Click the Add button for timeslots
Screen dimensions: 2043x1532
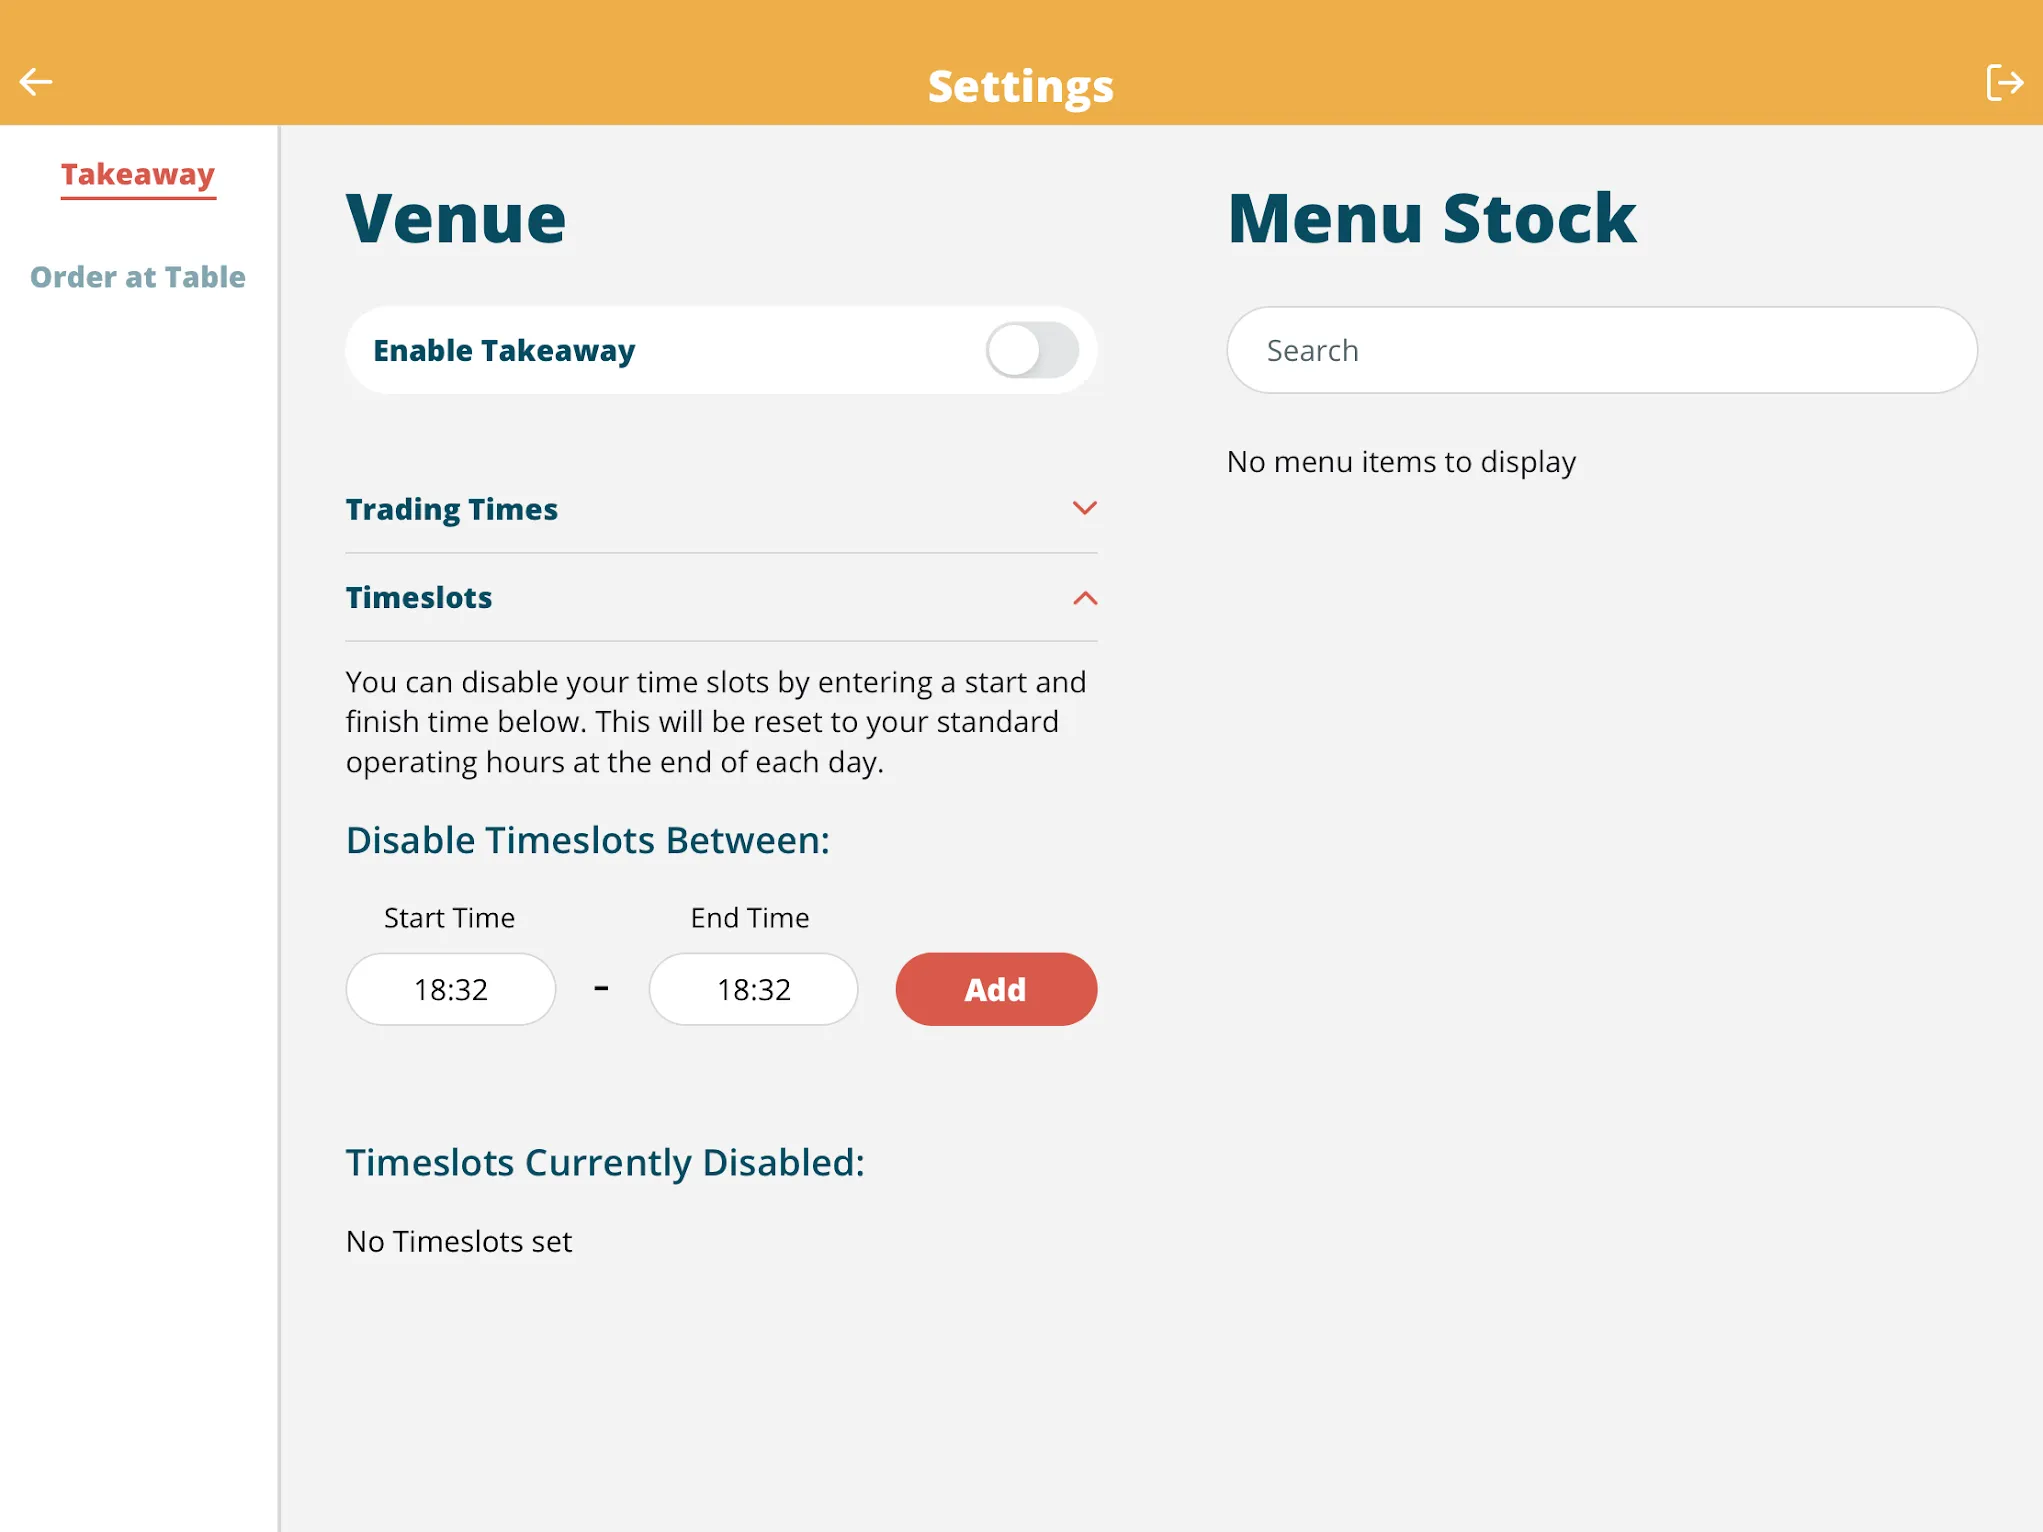point(994,988)
